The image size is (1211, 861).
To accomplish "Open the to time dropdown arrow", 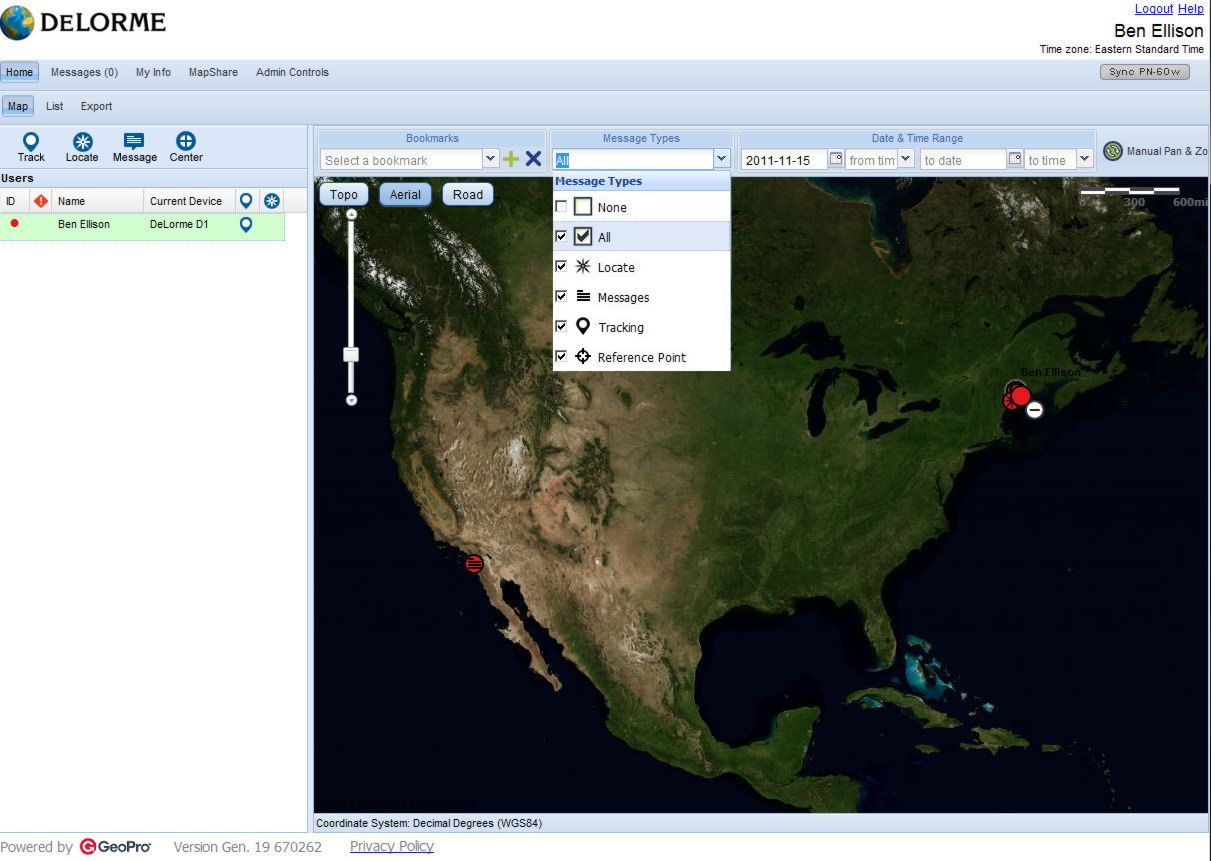I will click(x=1084, y=159).
